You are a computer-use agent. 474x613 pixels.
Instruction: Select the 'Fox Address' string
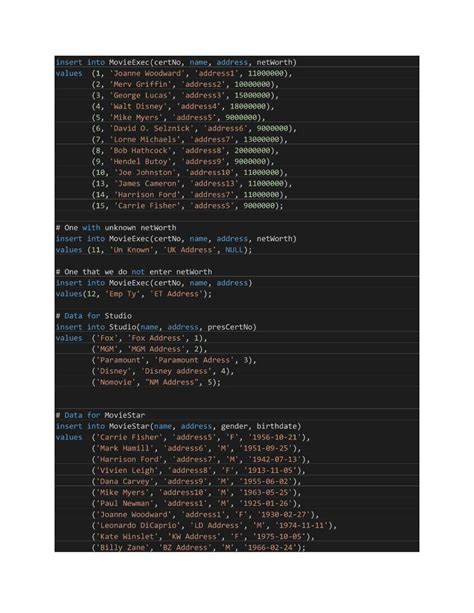[x=156, y=338]
